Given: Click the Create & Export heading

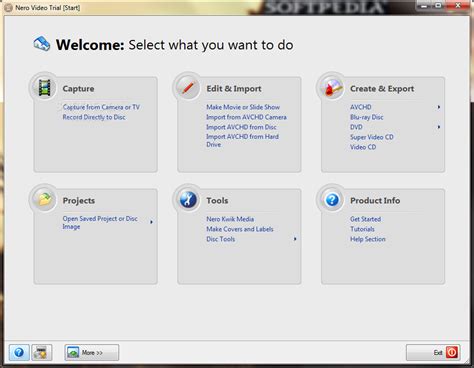Looking at the screenshot, I should (382, 89).
